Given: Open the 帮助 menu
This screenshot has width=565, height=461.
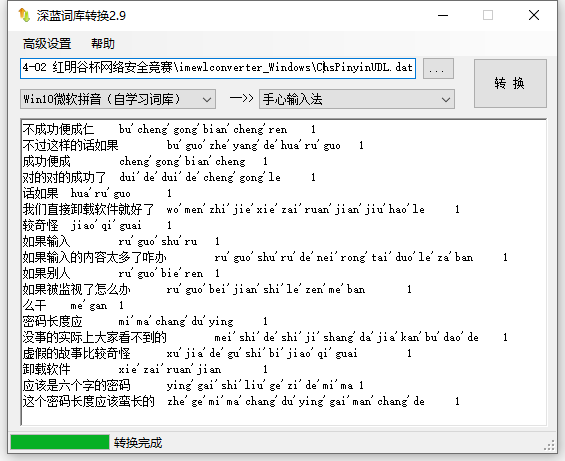Looking at the screenshot, I should click(x=103, y=44).
